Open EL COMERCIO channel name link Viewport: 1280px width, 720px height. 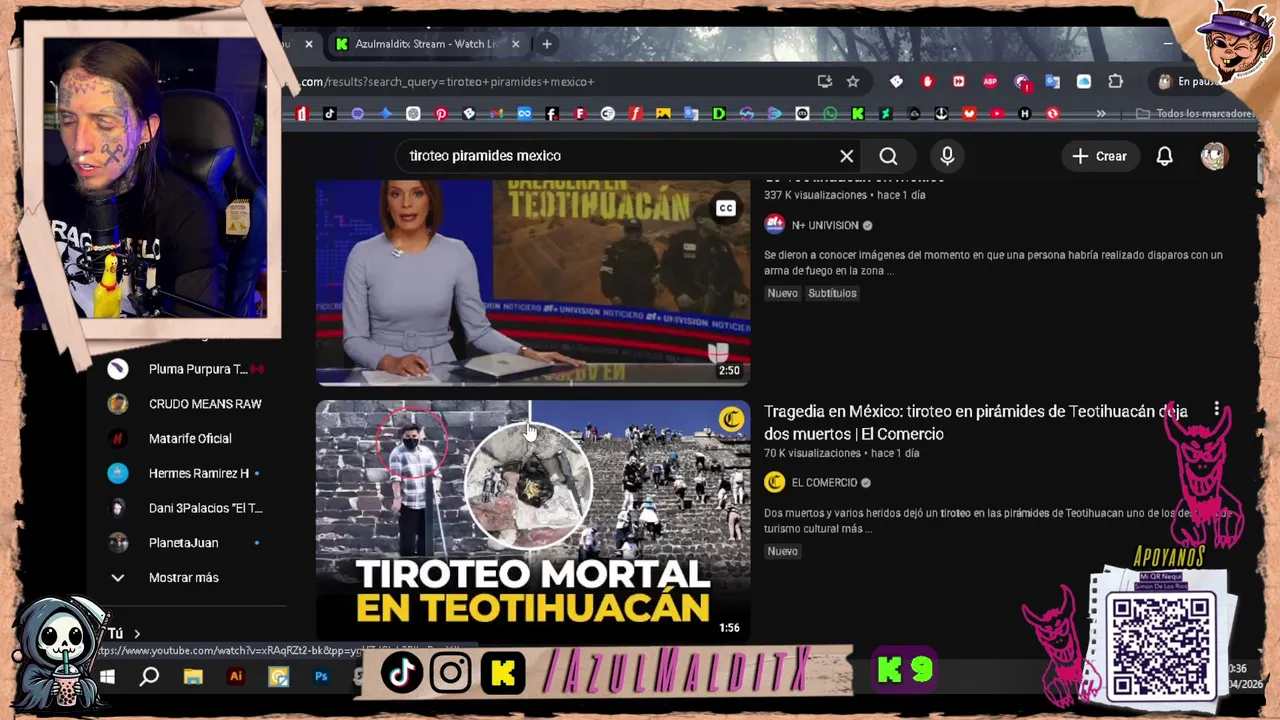pyautogui.click(x=824, y=483)
